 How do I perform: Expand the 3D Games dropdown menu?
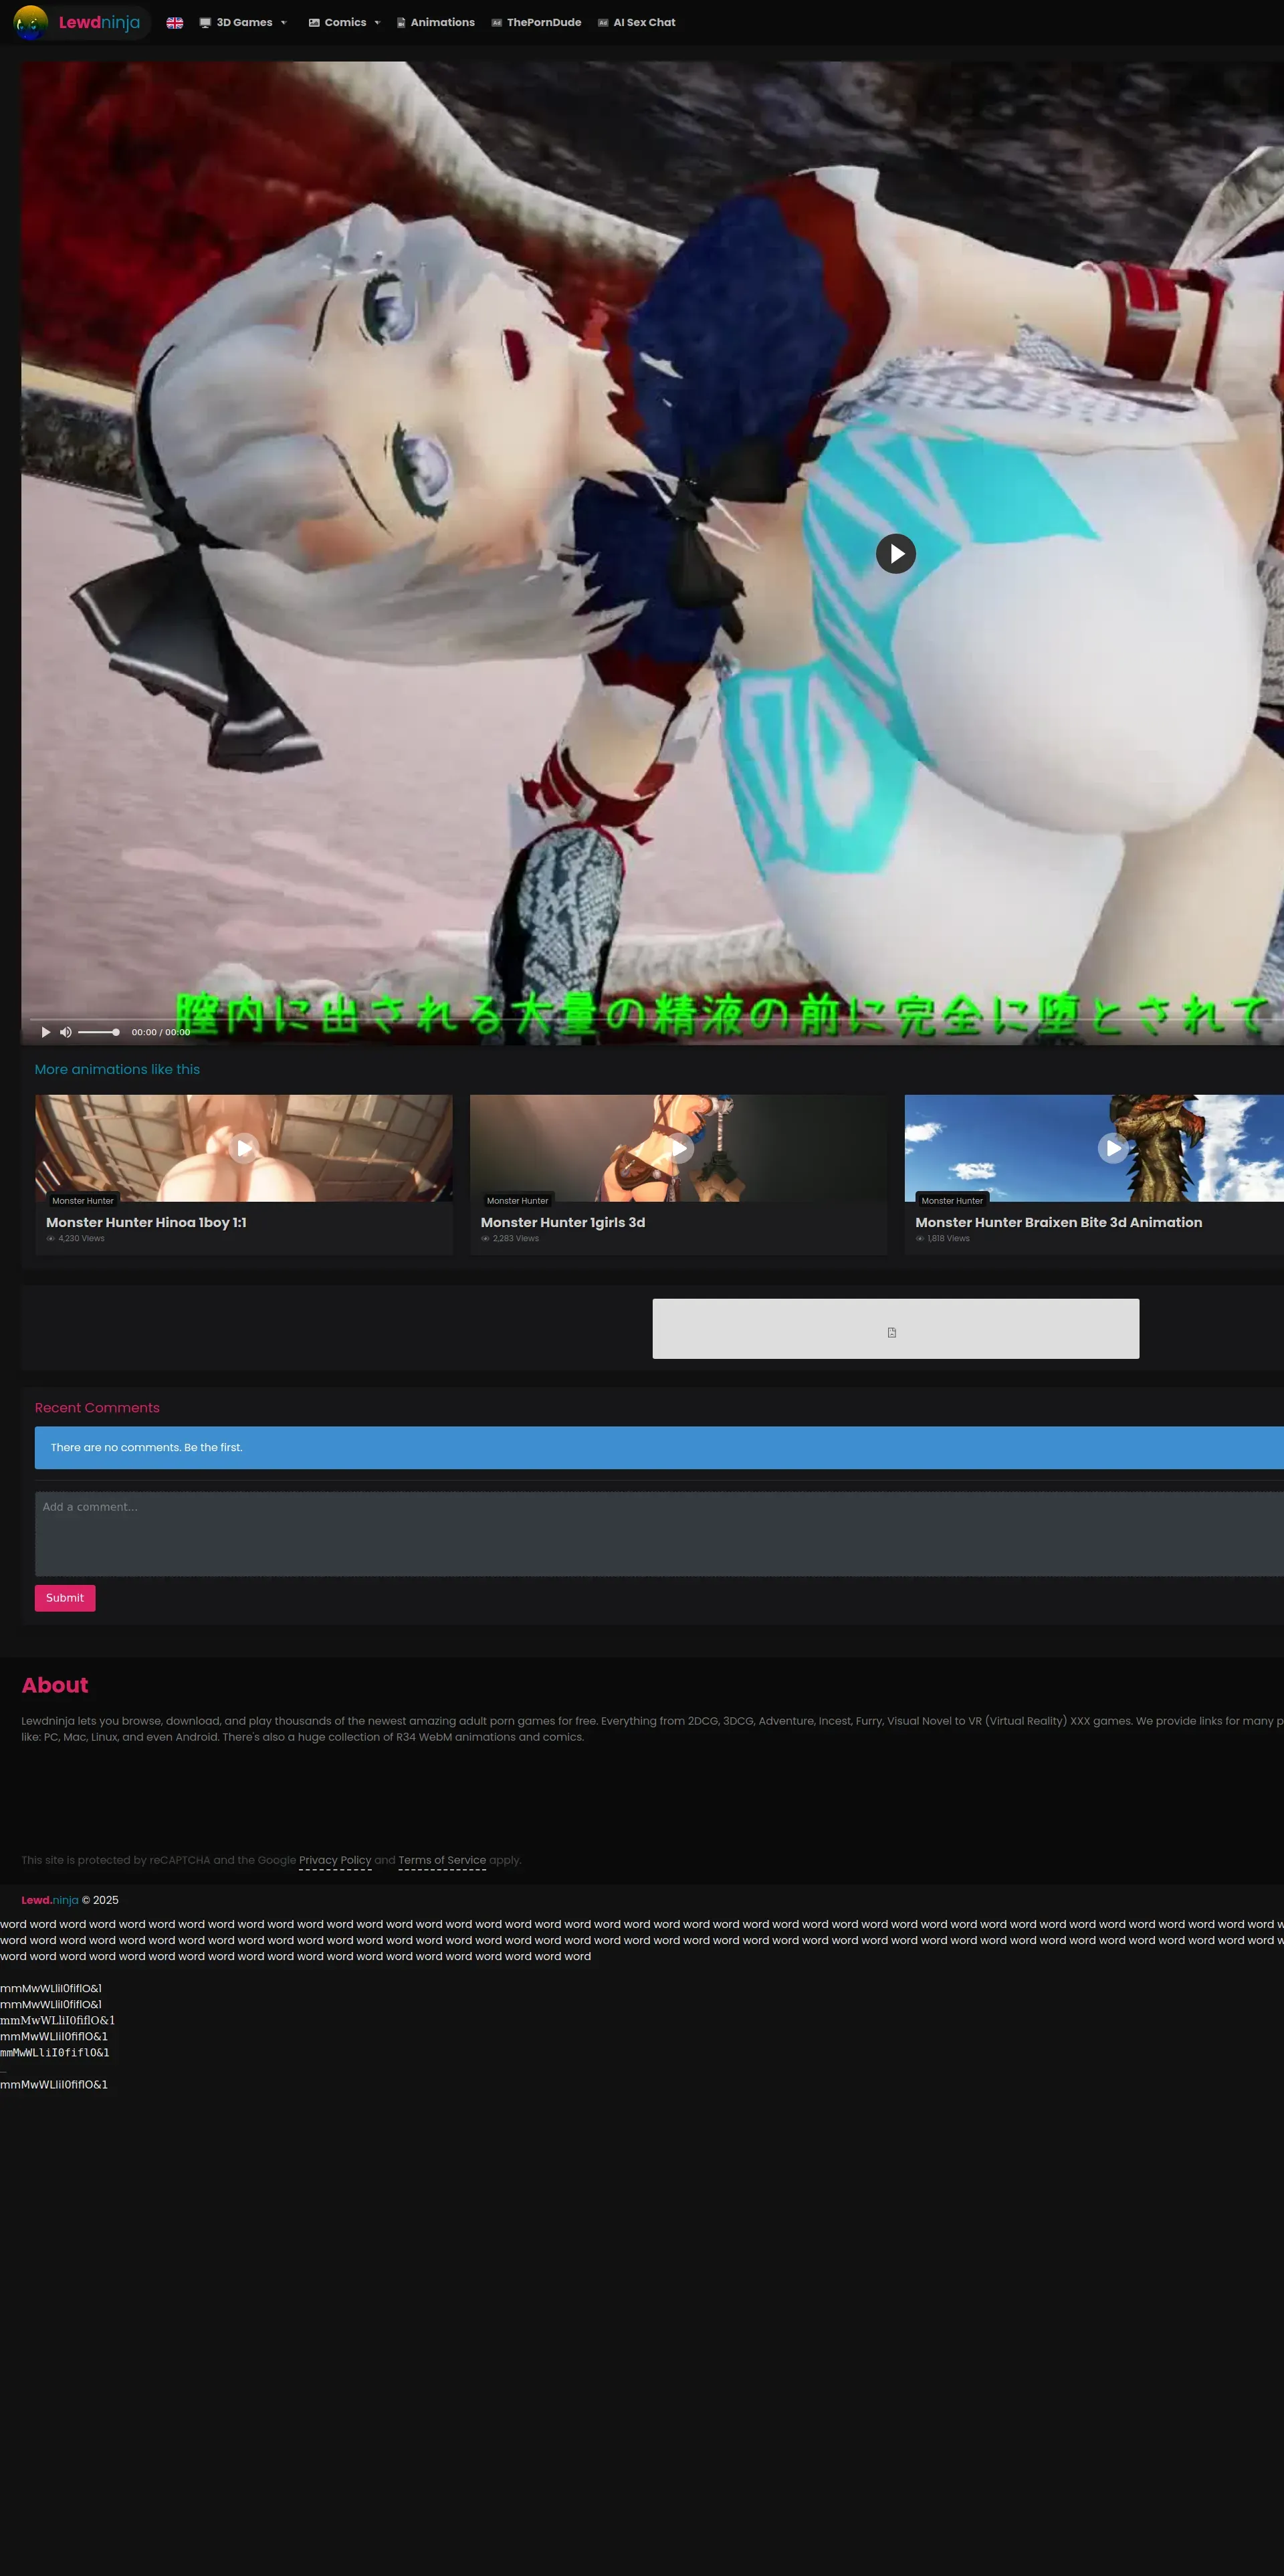coord(243,22)
